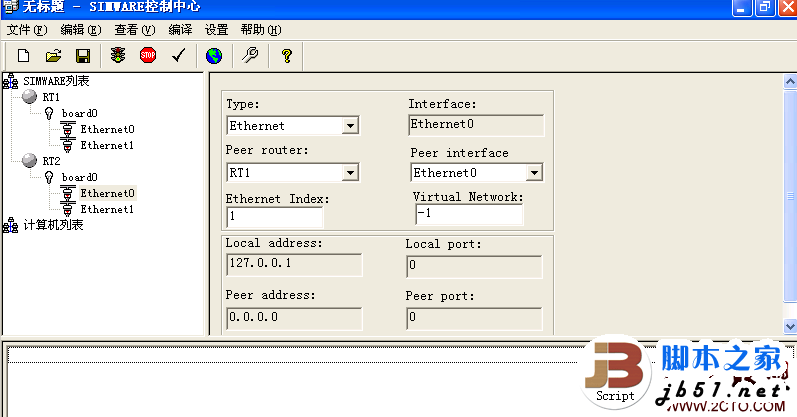The width and height of the screenshot is (797, 417).
Task: Select Ethernet1 under the RT2 board0
Action: tap(107, 209)
